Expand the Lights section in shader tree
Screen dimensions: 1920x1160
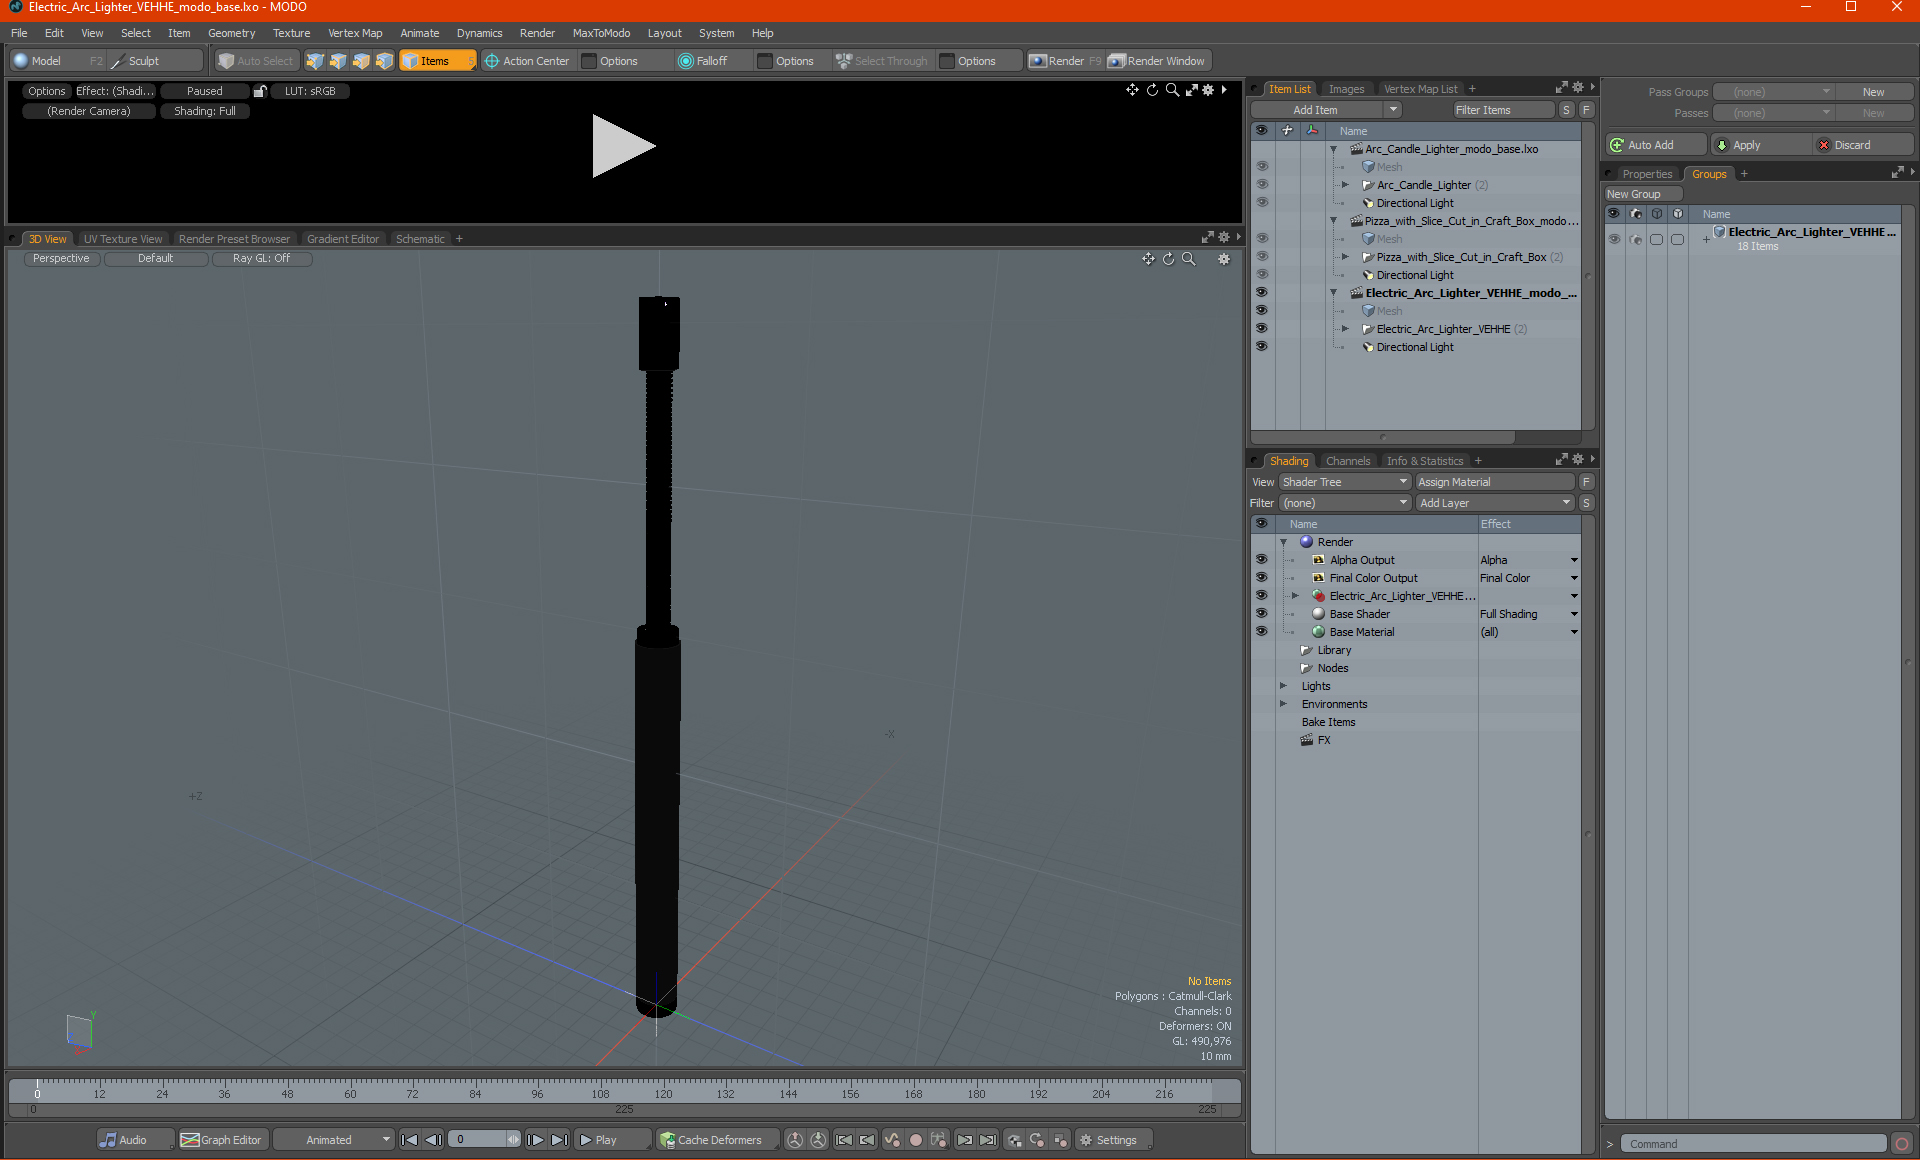pos(1281,686)
